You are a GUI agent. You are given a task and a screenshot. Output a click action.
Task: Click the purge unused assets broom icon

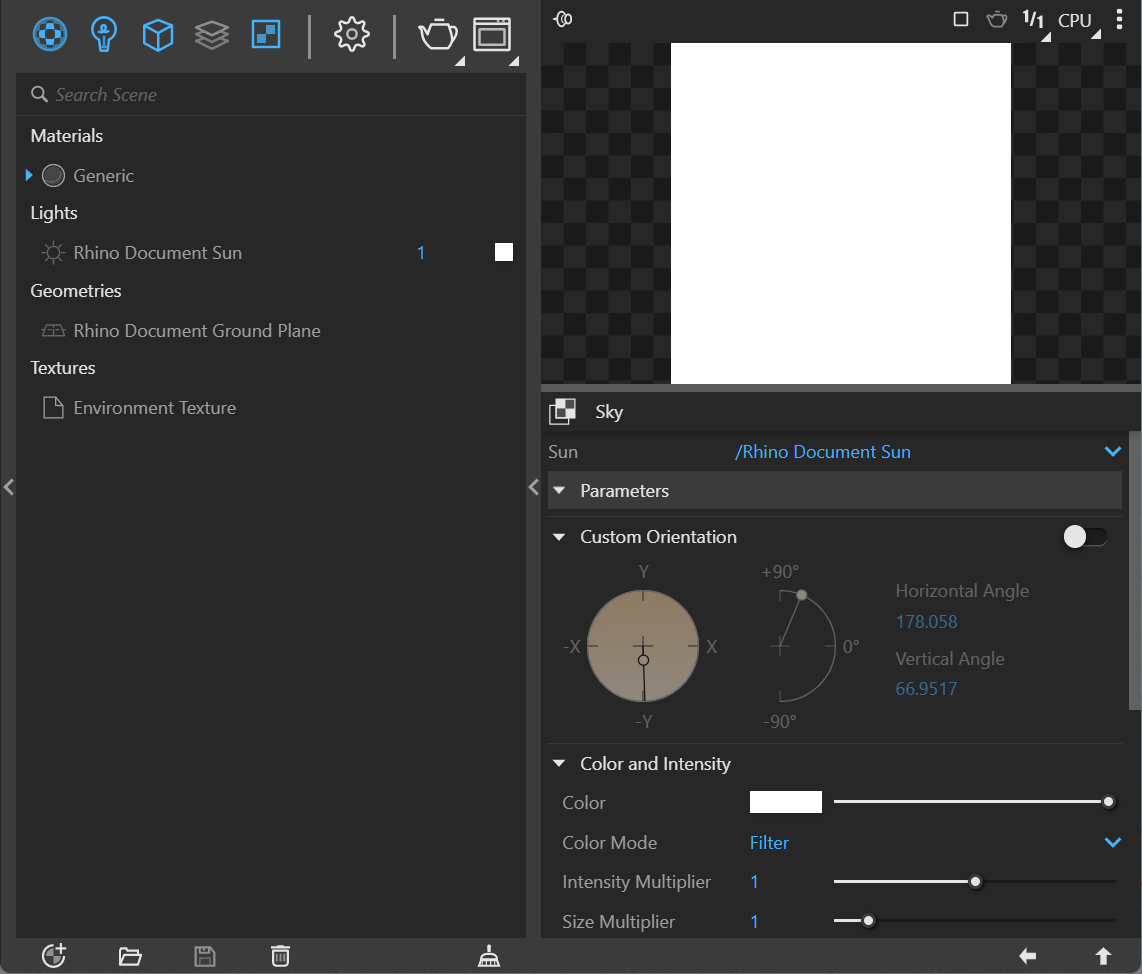point(489,956)
